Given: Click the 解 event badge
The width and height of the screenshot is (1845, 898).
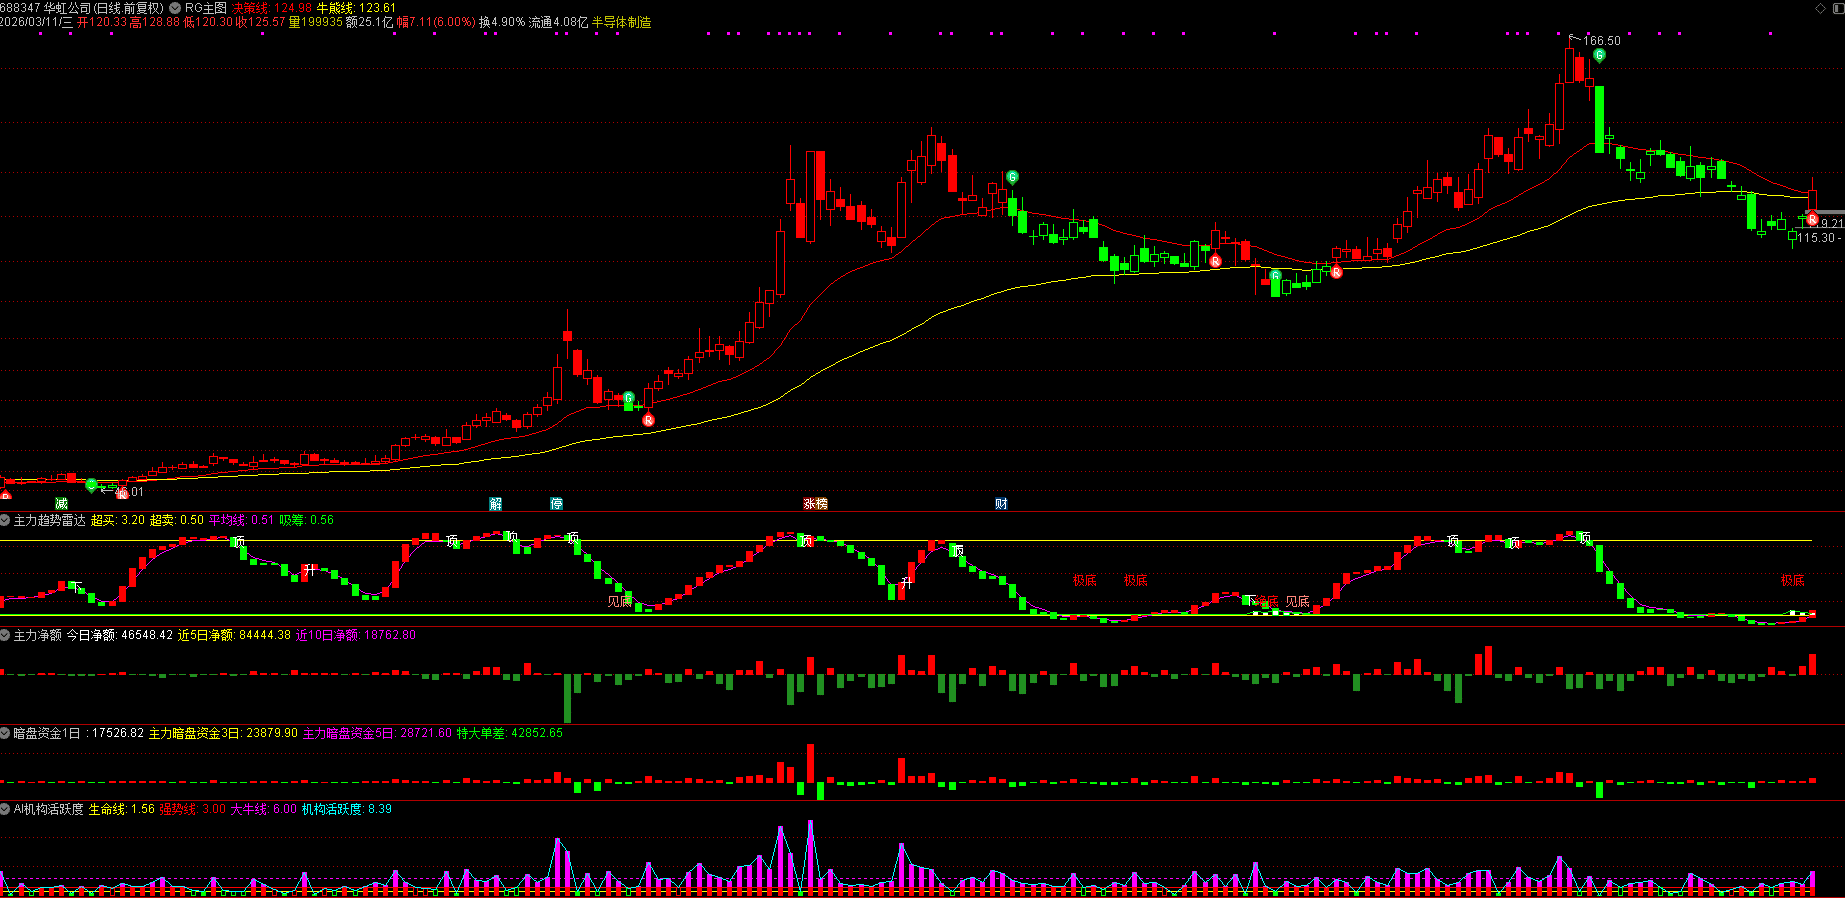Looking at the screenshot, I should (496, 504).
